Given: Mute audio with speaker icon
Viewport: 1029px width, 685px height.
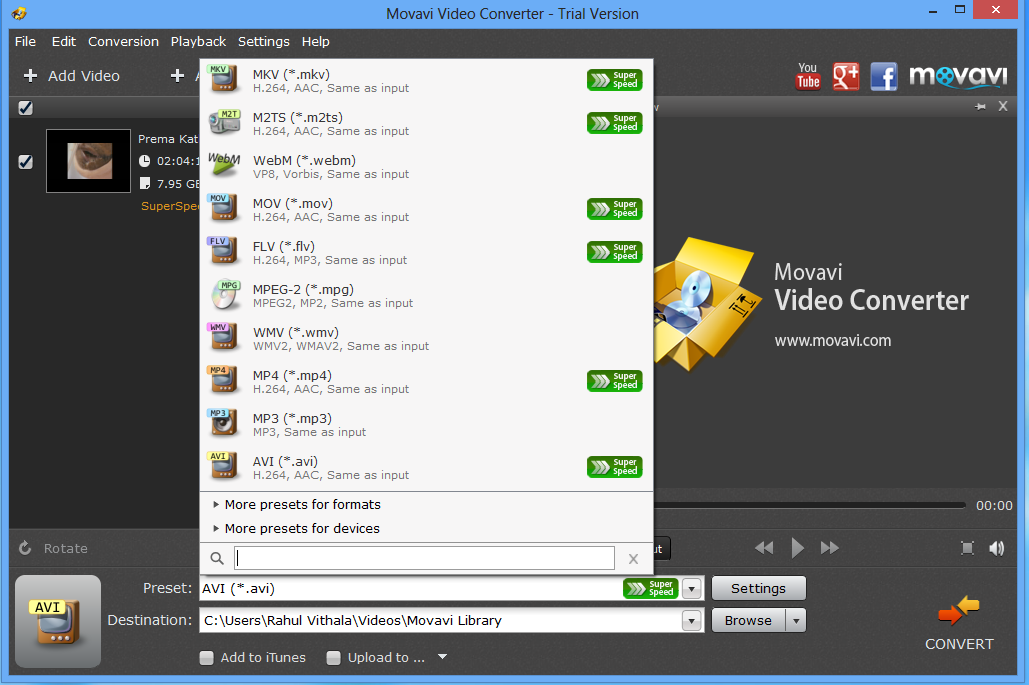Looking at the screenshot, I should [x=996, y=548].
